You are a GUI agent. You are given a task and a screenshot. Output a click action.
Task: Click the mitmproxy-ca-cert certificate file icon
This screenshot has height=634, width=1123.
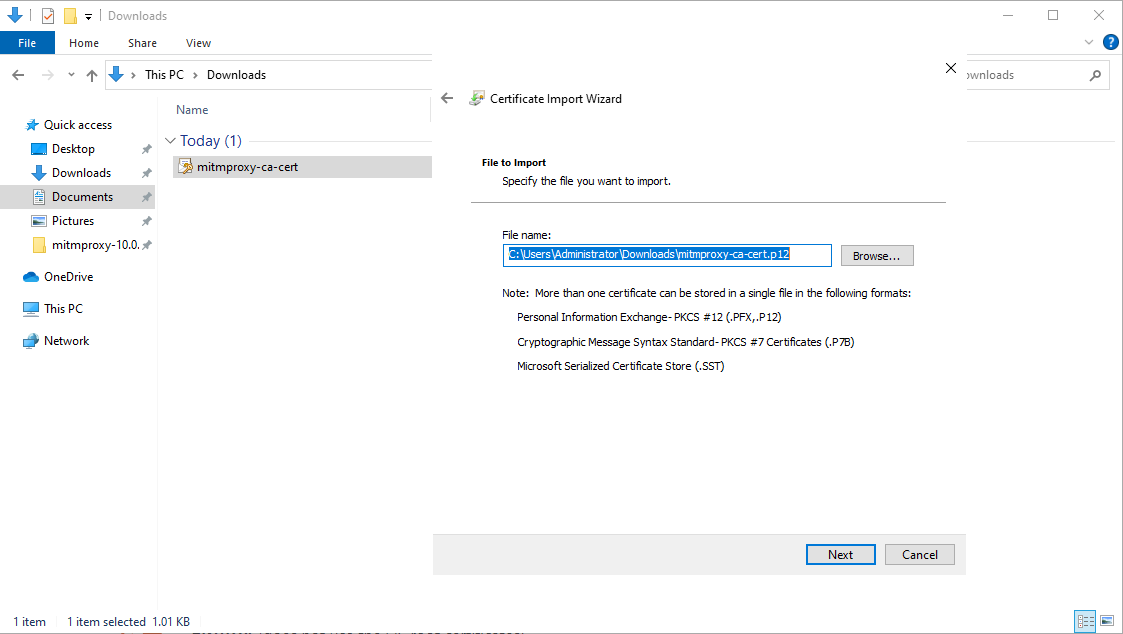point(185,167)
